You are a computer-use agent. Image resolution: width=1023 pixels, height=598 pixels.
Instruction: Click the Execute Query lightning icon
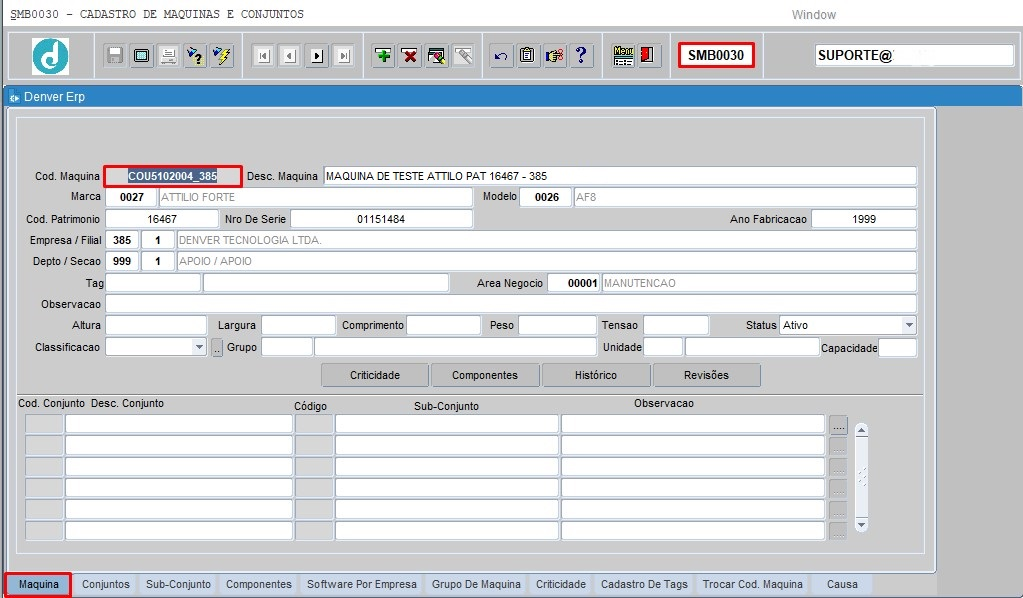pyautogui.click(x=222, y=56)
